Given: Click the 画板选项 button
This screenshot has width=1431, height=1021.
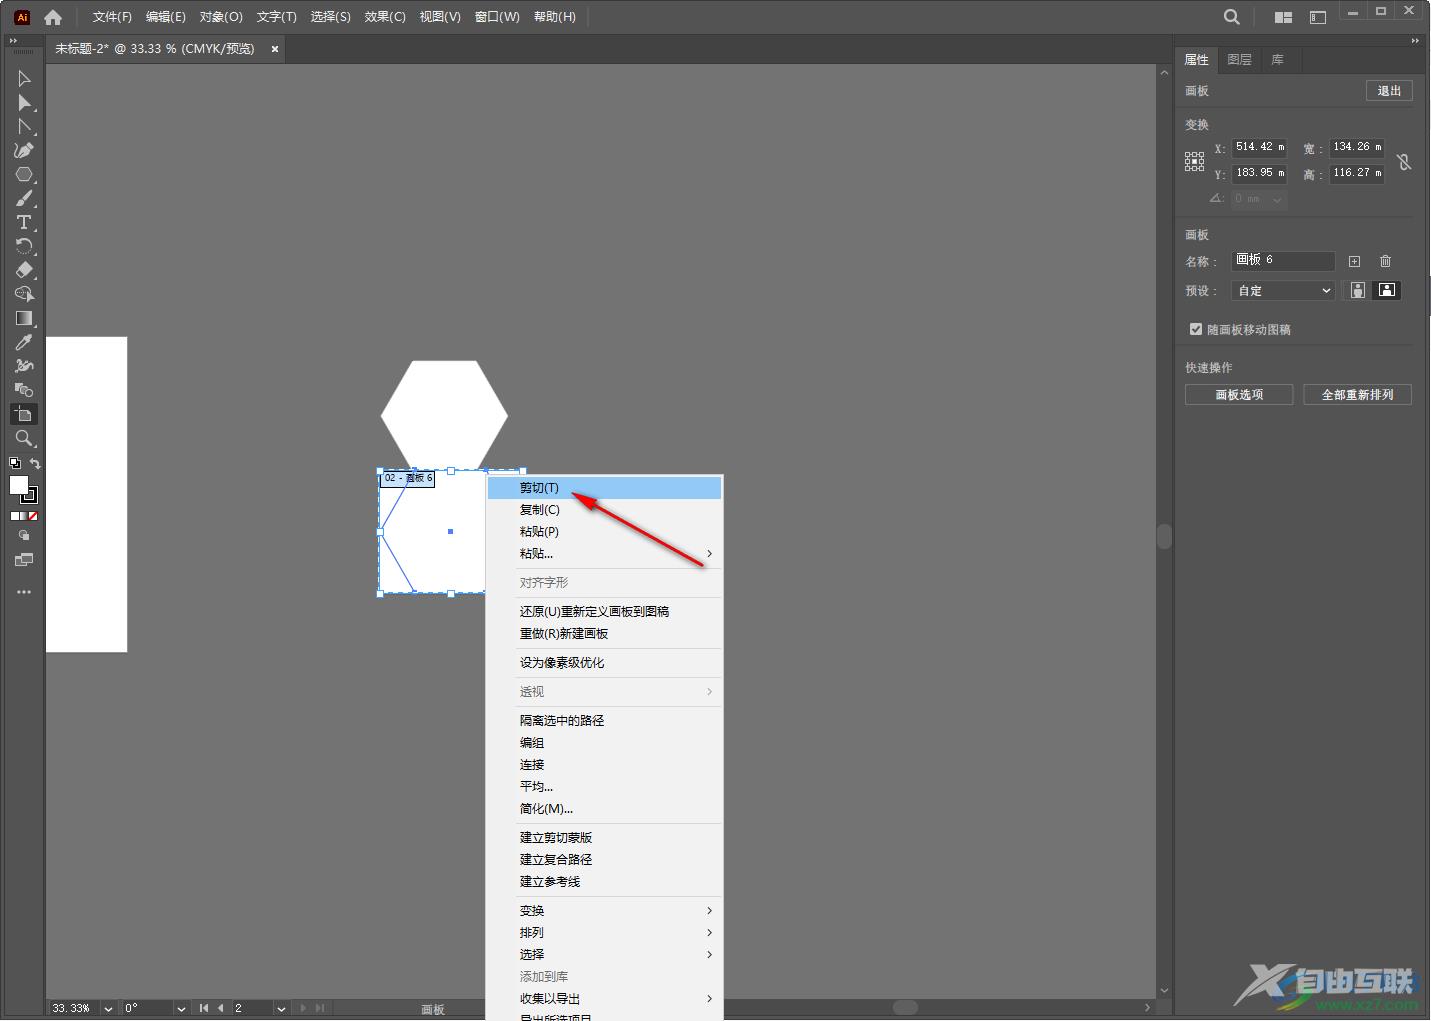Looking at the screenshot, I should pyautogui.click(x=1239, y=395).
